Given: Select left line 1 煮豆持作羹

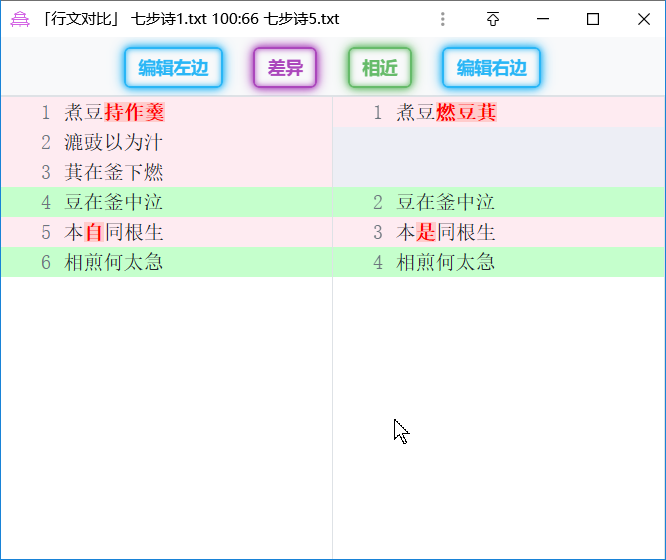Looking at the screenshot, I should tap(114, 112).
